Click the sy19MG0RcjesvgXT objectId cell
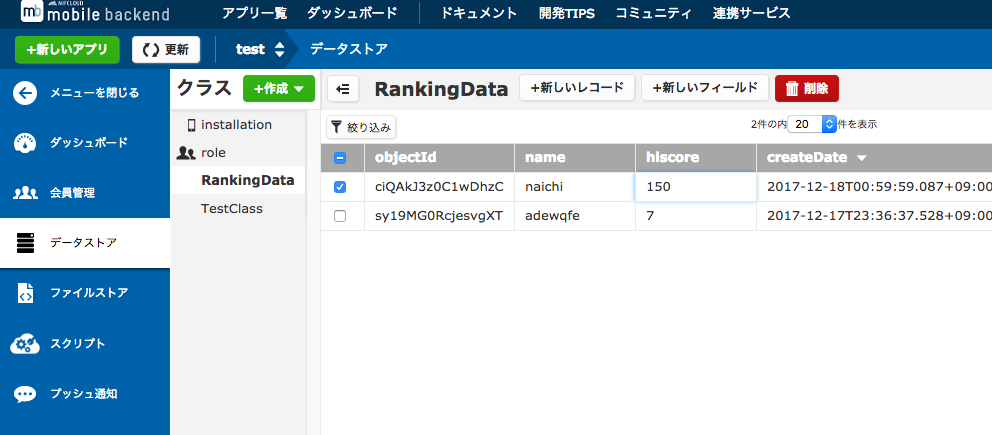This screenshot has height=435, width=992. [440, 216]
